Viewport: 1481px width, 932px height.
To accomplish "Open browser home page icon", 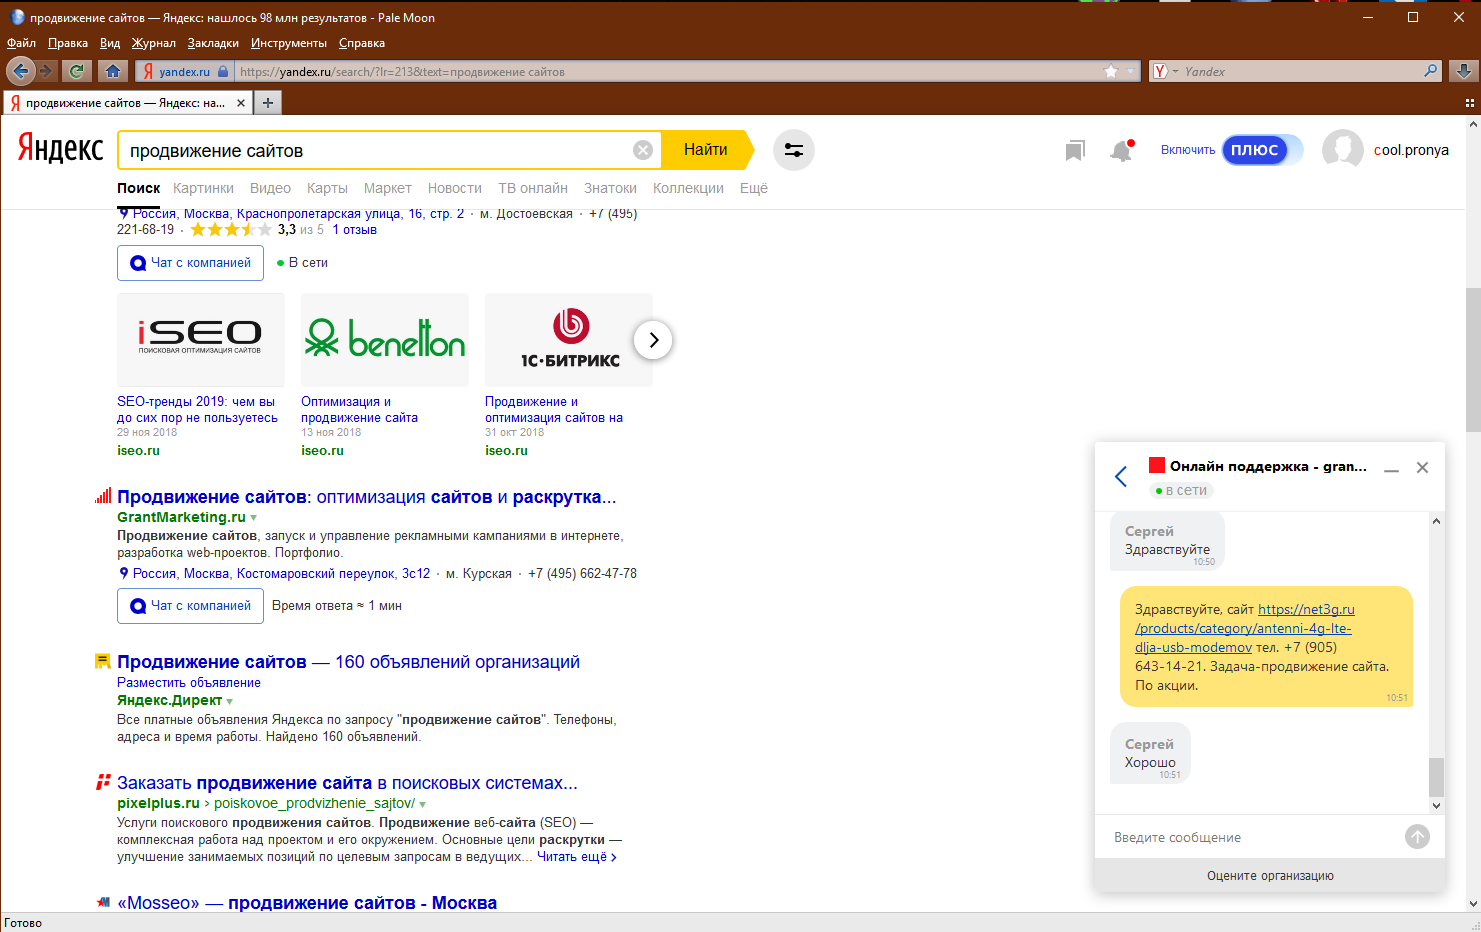I will (113, 71).
